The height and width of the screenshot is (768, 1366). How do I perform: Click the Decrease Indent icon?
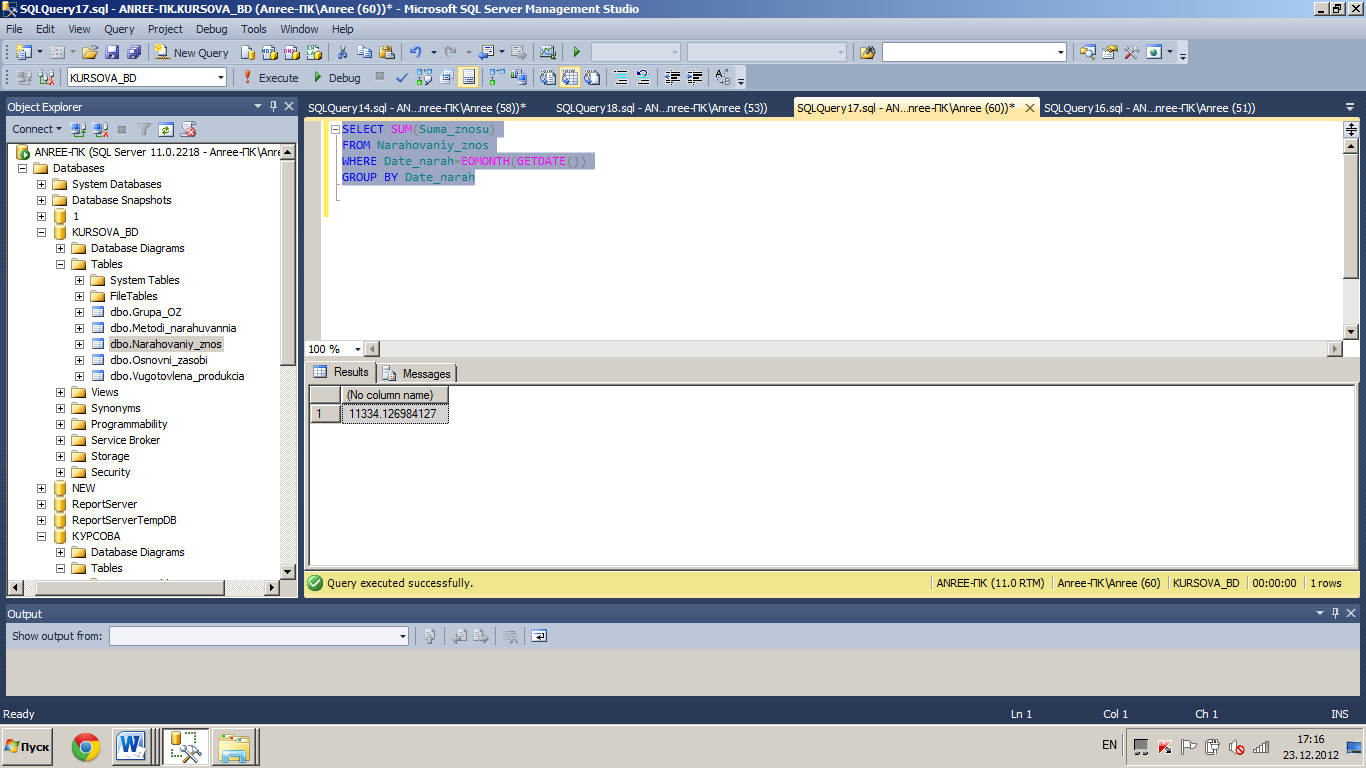tap(672, 77)
